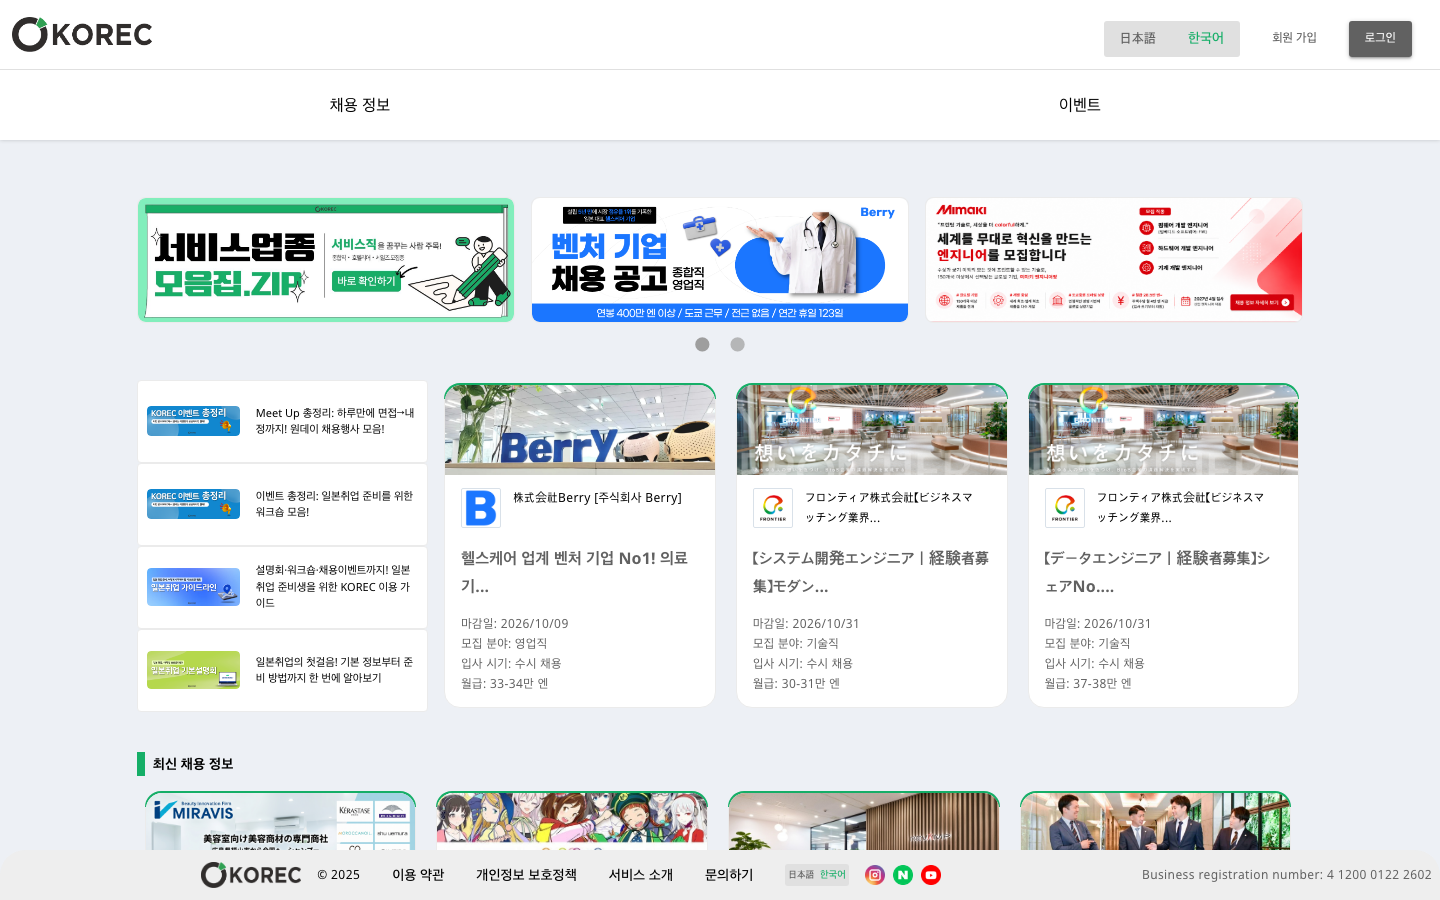This screenshot has height=900, width=1440.
Task: Open the 채용 정보 tab
Action: coord(360,105)
